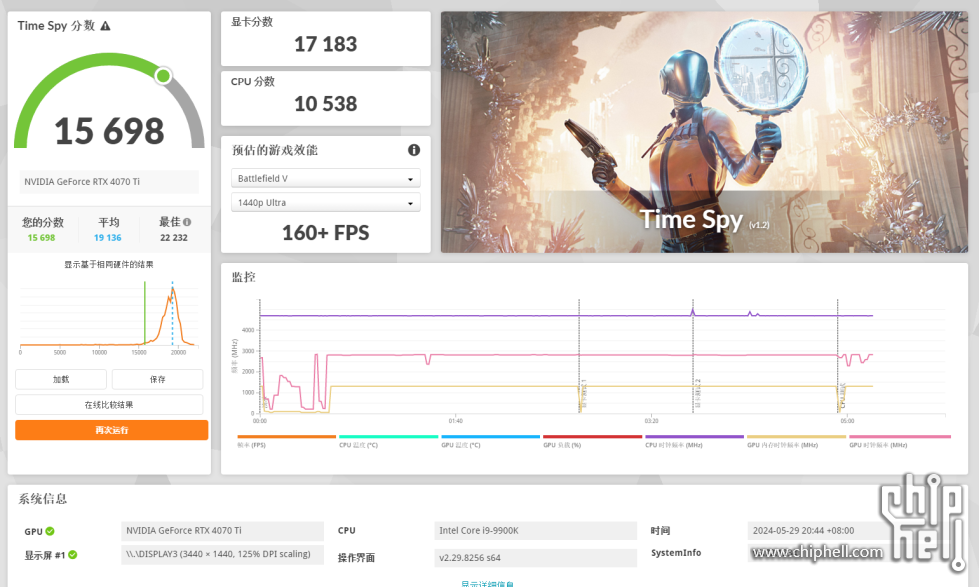Click the 系统信息 section heading

tap(42, 499)
